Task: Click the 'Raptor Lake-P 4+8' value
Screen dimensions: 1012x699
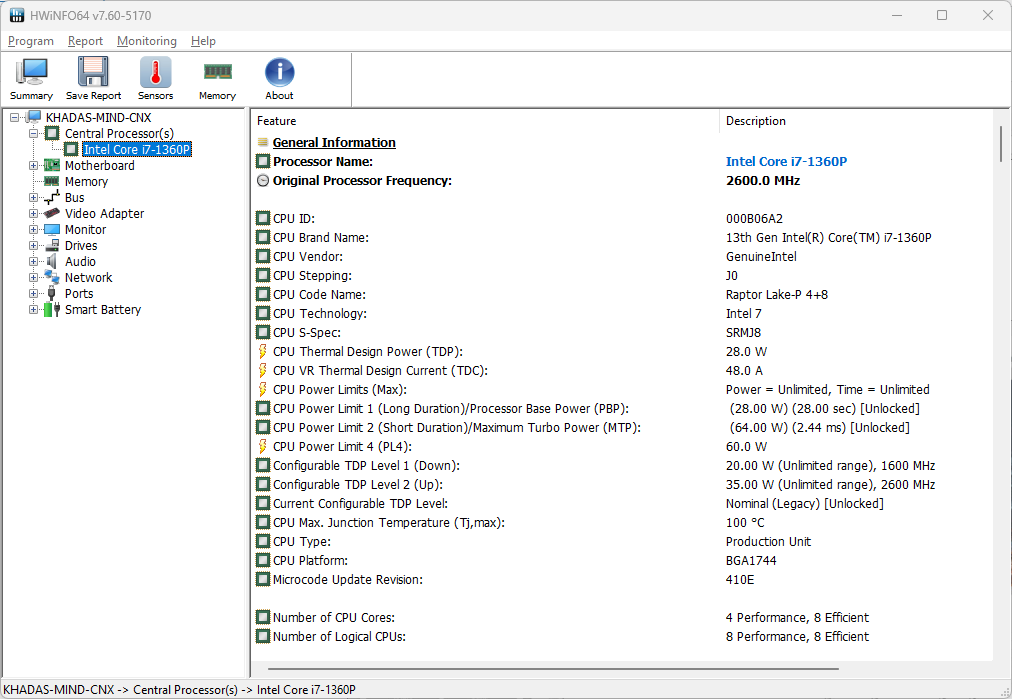Action: 776,295
